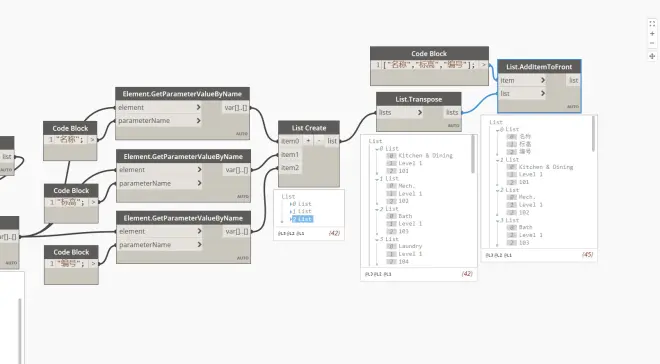
Task: Open level chevron on List.Transpose lists input
Action: tap(420, 112)
